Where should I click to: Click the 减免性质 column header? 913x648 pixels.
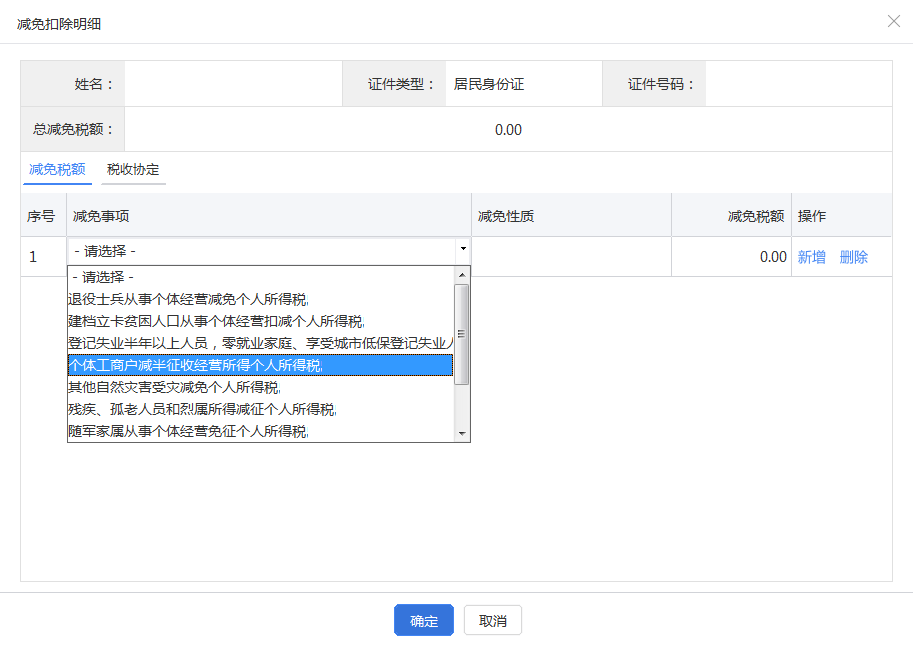[571, 216]
